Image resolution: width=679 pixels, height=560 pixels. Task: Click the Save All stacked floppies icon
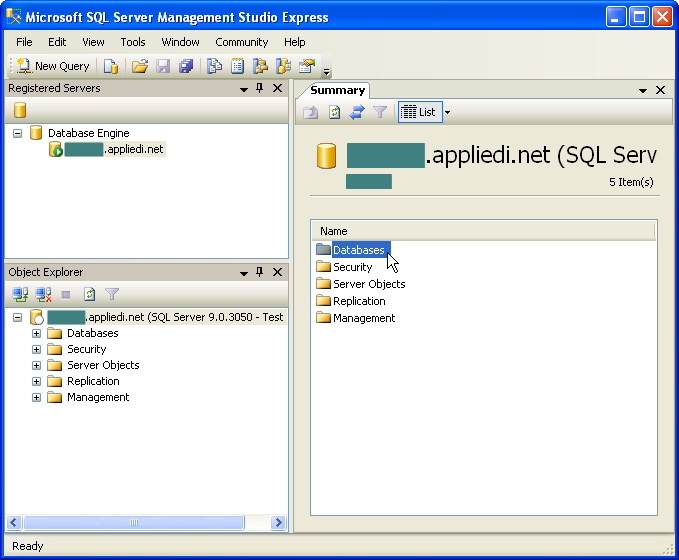point(186,66)
